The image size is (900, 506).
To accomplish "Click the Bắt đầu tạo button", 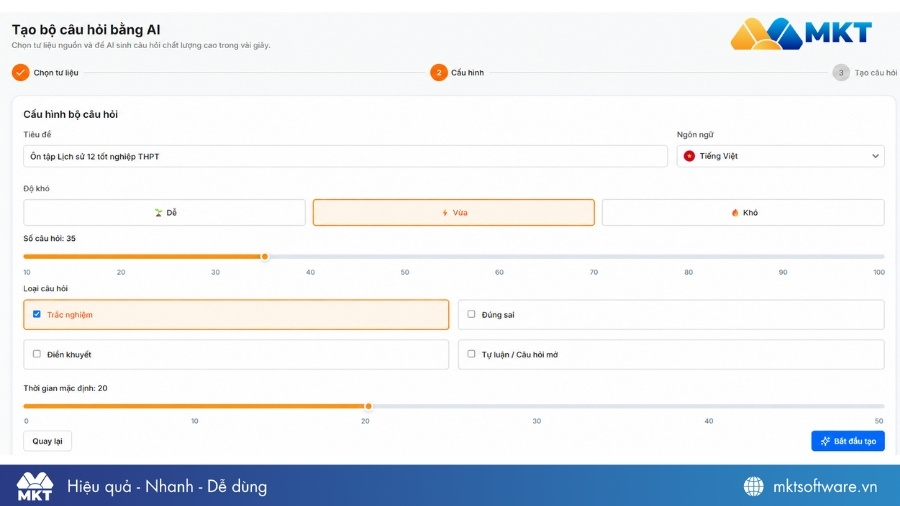I will click(848, 441).
